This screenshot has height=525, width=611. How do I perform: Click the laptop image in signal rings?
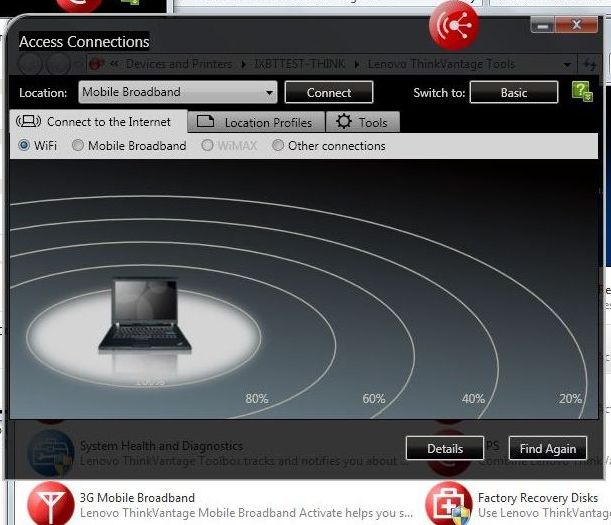coord(145,315)
